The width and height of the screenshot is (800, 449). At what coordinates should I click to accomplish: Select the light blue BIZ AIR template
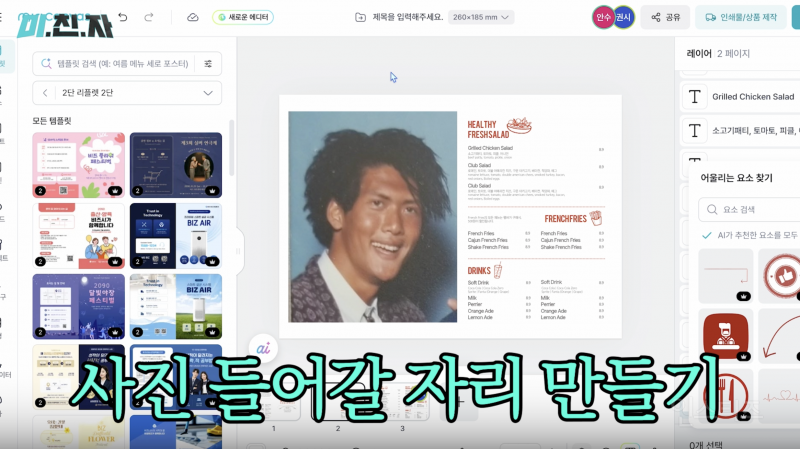click(176, 307)
